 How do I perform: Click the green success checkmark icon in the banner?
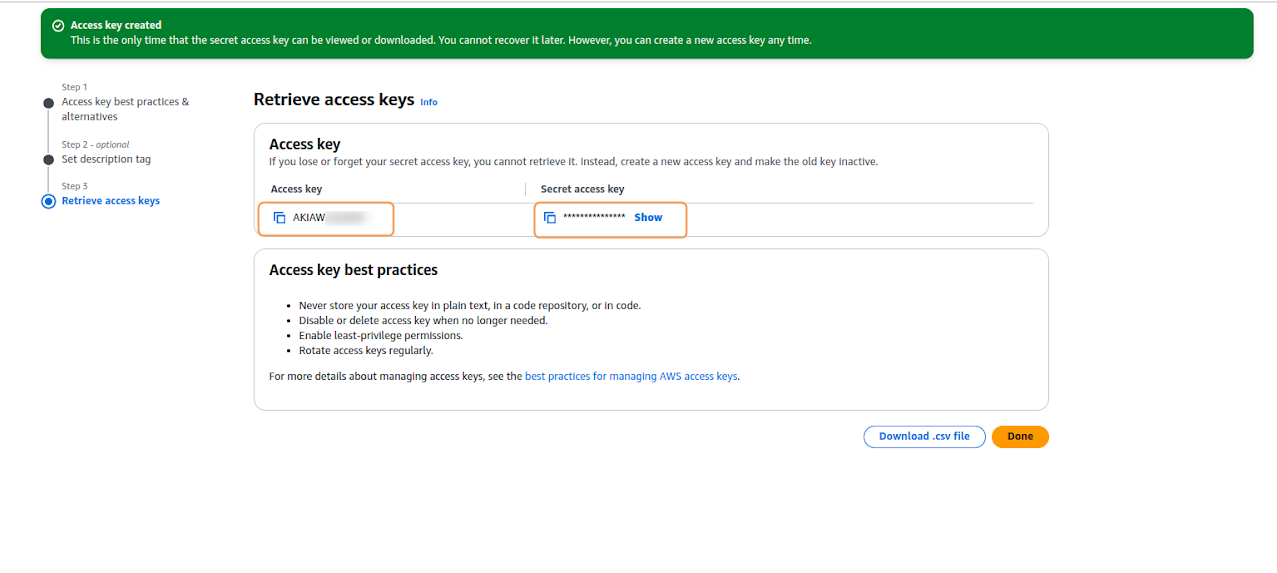coord(58,26)
